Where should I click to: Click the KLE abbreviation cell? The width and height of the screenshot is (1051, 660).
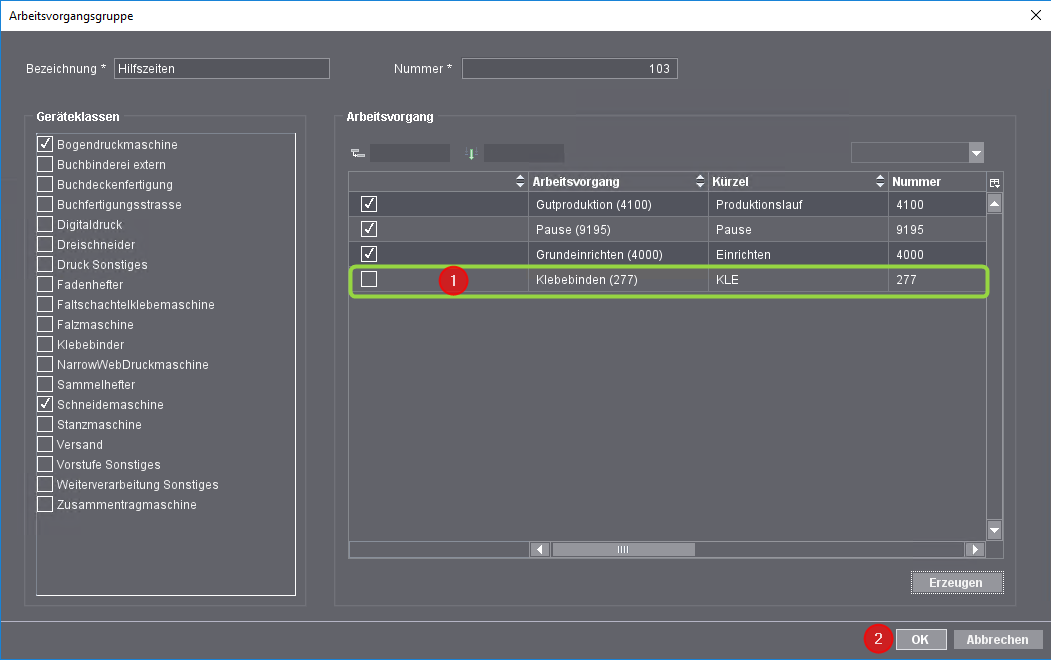[798, 279]
